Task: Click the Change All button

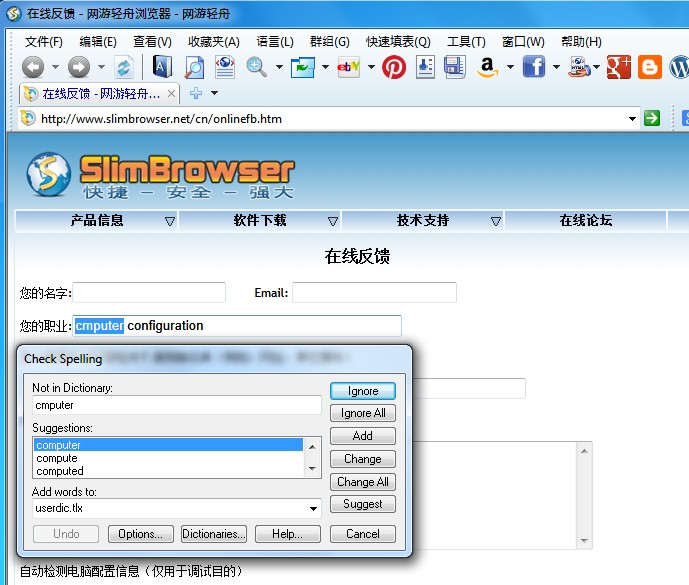Action: [x=363, y=482]
